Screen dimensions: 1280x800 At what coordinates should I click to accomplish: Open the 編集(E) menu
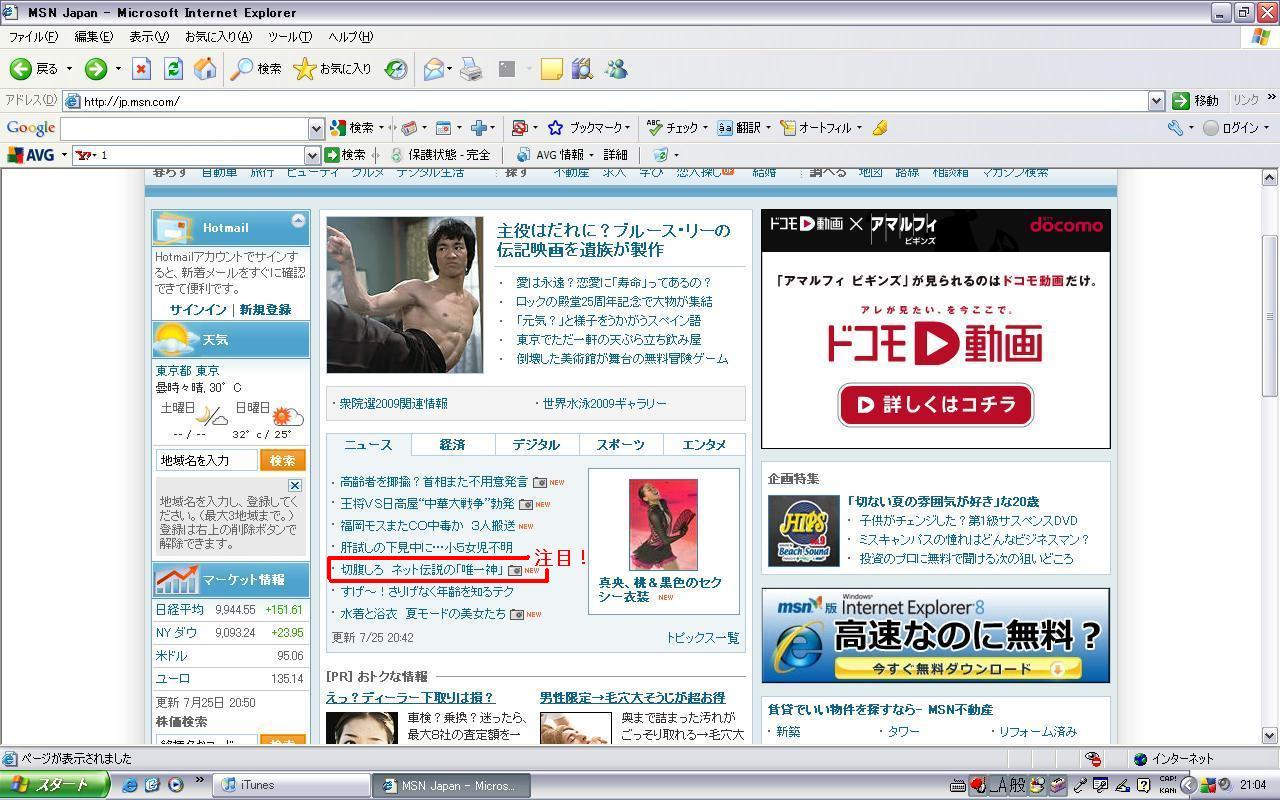pyautogui.click(x=94, y=37)
